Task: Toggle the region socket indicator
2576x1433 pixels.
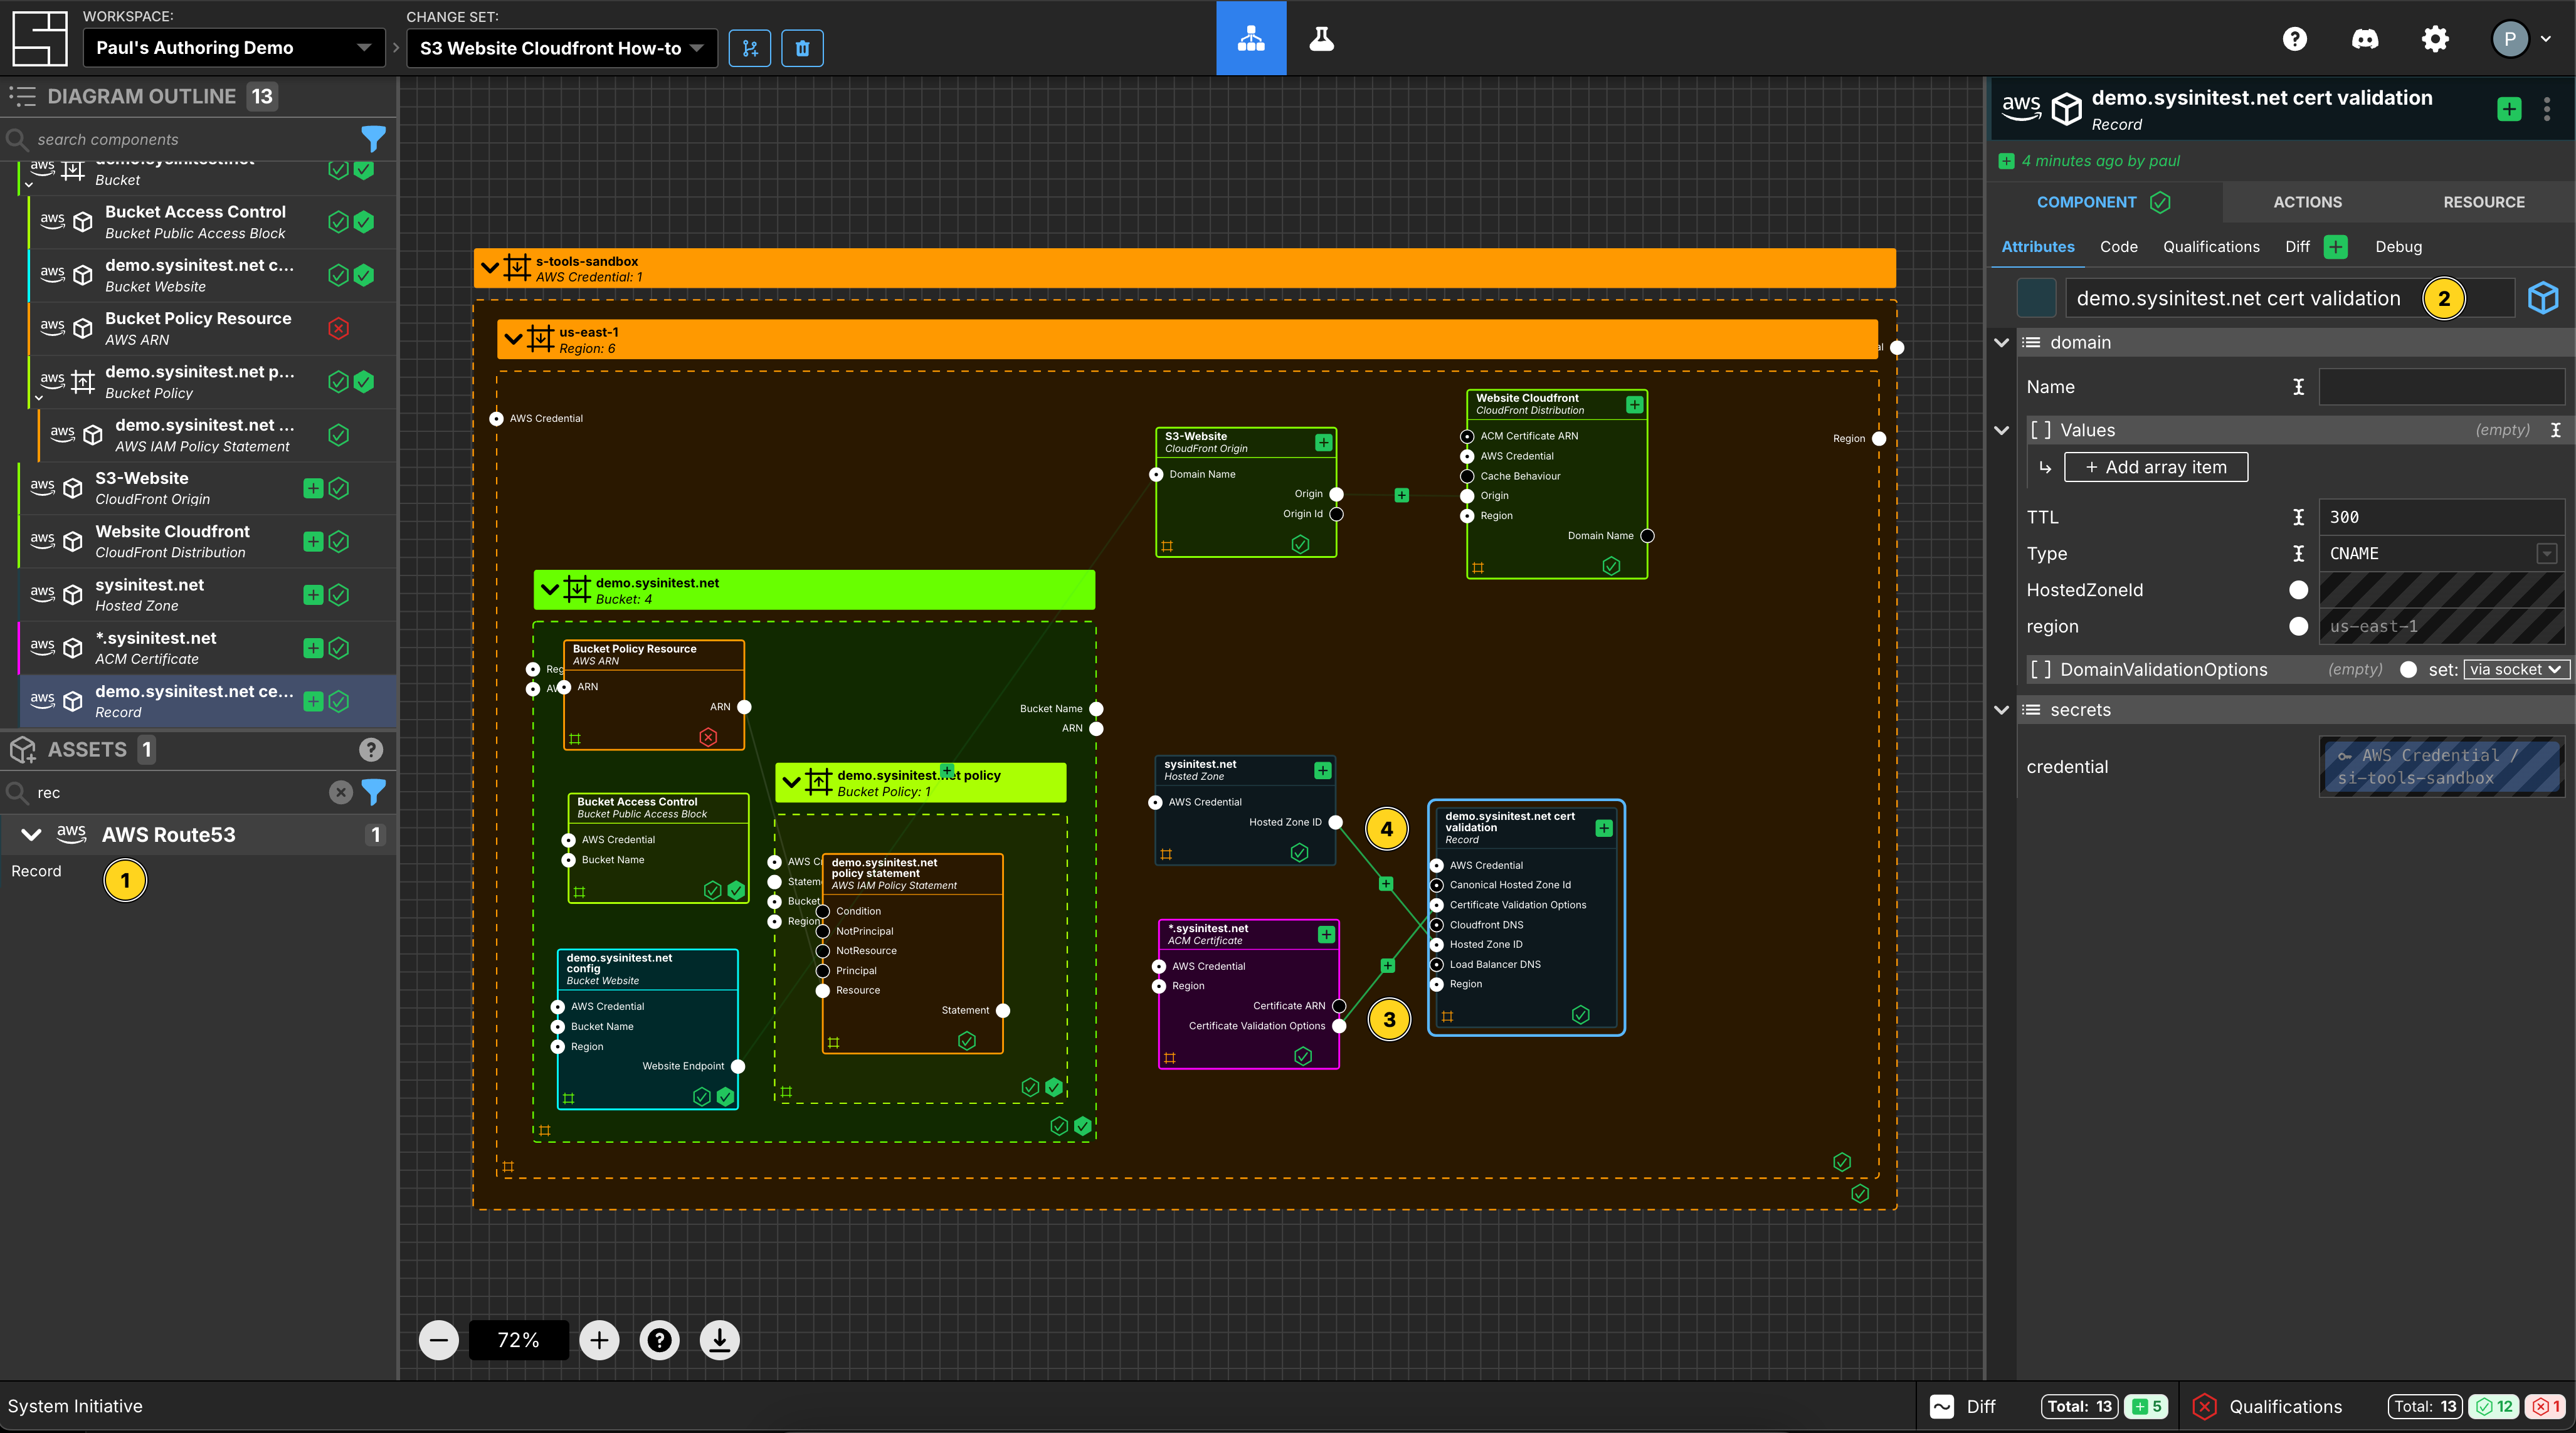Action: [x=2298, y=627]
